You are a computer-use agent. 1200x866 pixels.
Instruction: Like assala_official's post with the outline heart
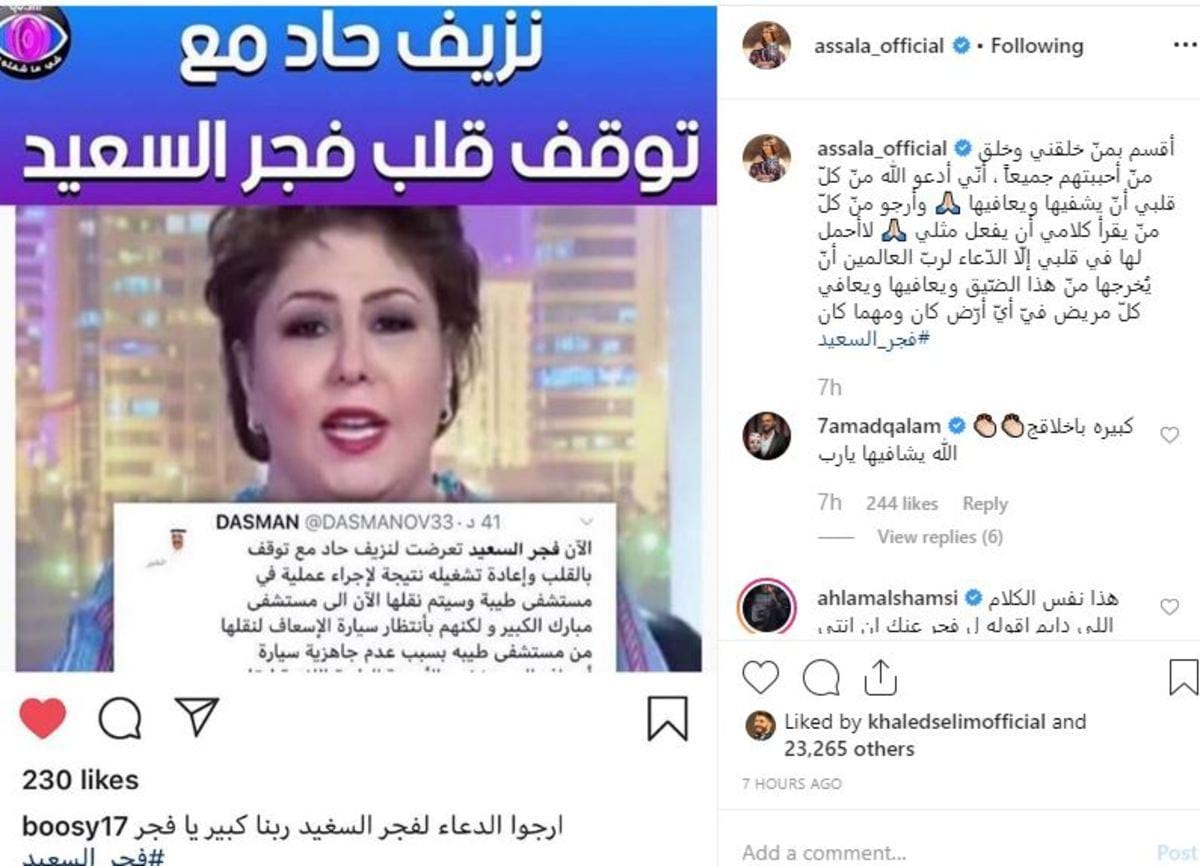point(761,677)
